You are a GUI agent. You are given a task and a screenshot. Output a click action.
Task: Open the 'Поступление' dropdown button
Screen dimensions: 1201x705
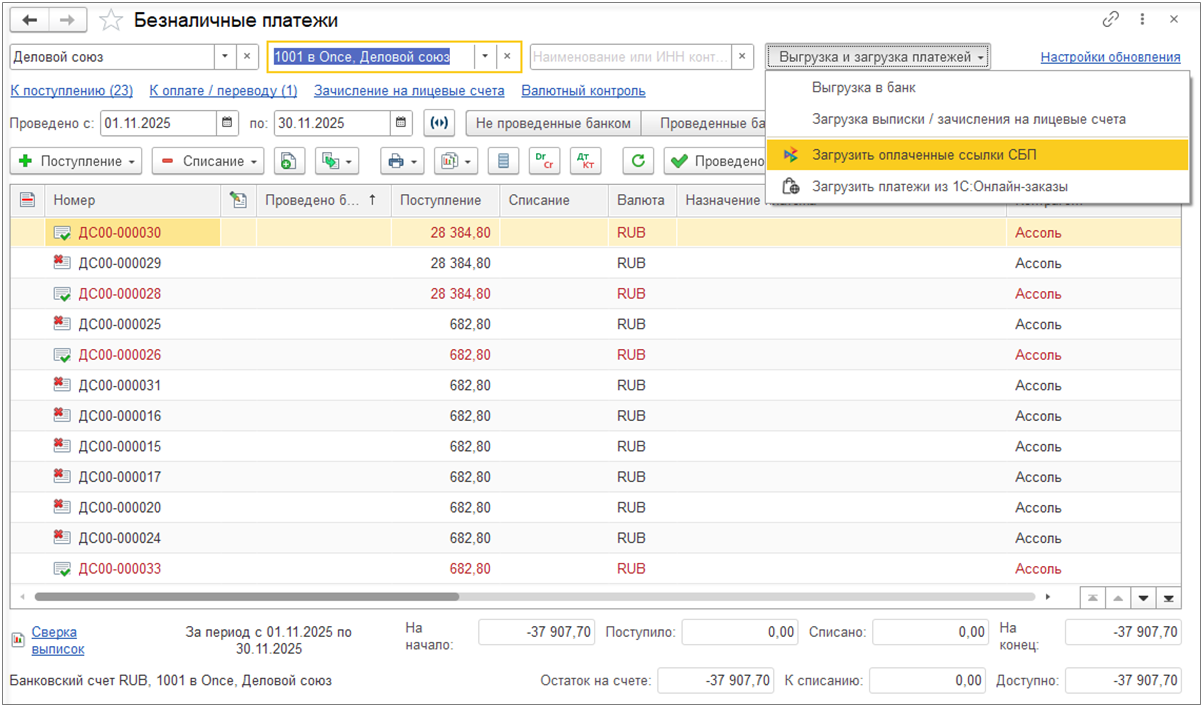click(x=76, y=161)
